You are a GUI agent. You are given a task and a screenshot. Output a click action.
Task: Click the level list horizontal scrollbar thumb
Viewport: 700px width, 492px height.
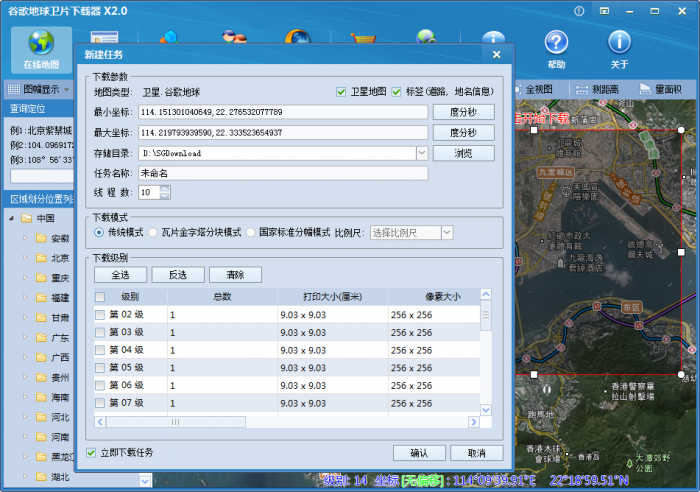(x=175, y=422)
